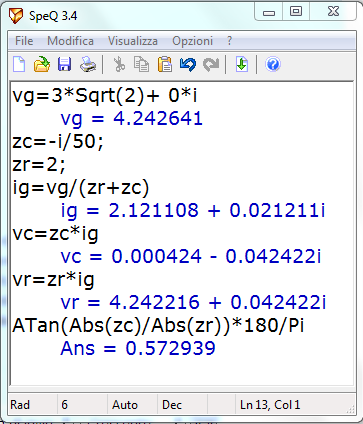Copy with the two-pages icon
The height and width of the screenshot is (424, 363).
coord(141,64)
